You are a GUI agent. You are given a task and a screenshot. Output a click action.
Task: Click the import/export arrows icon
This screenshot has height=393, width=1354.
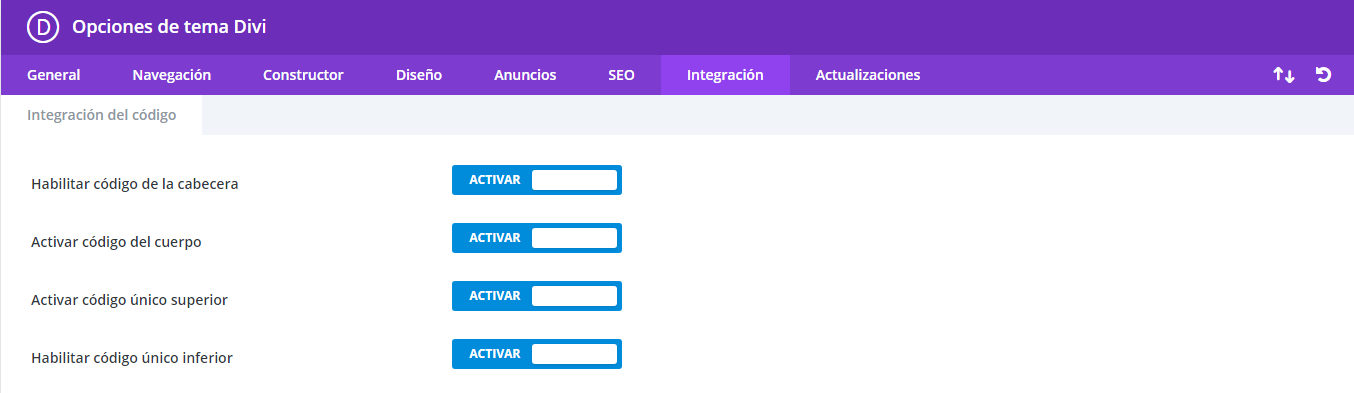1283,75
